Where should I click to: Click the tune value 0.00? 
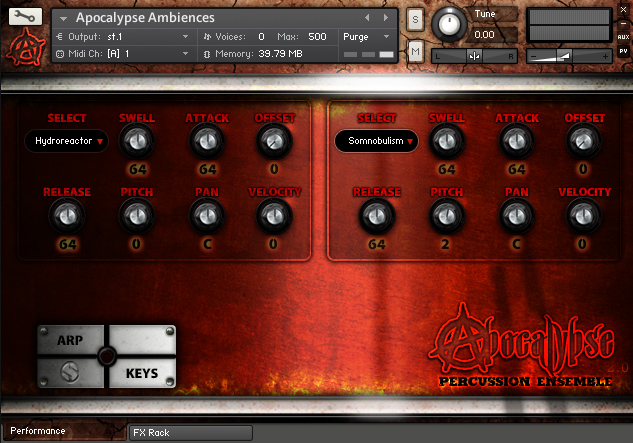[x=484, y=35]
